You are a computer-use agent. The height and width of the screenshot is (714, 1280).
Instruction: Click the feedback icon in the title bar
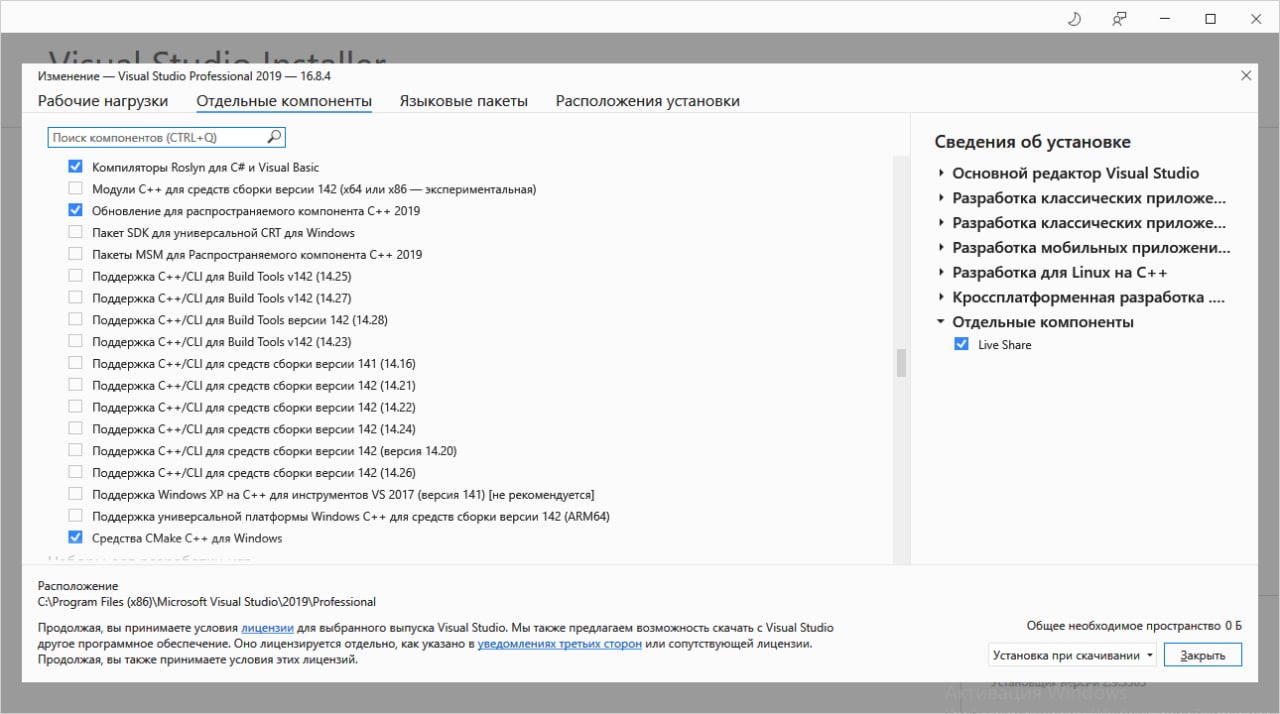(1120, 19)
